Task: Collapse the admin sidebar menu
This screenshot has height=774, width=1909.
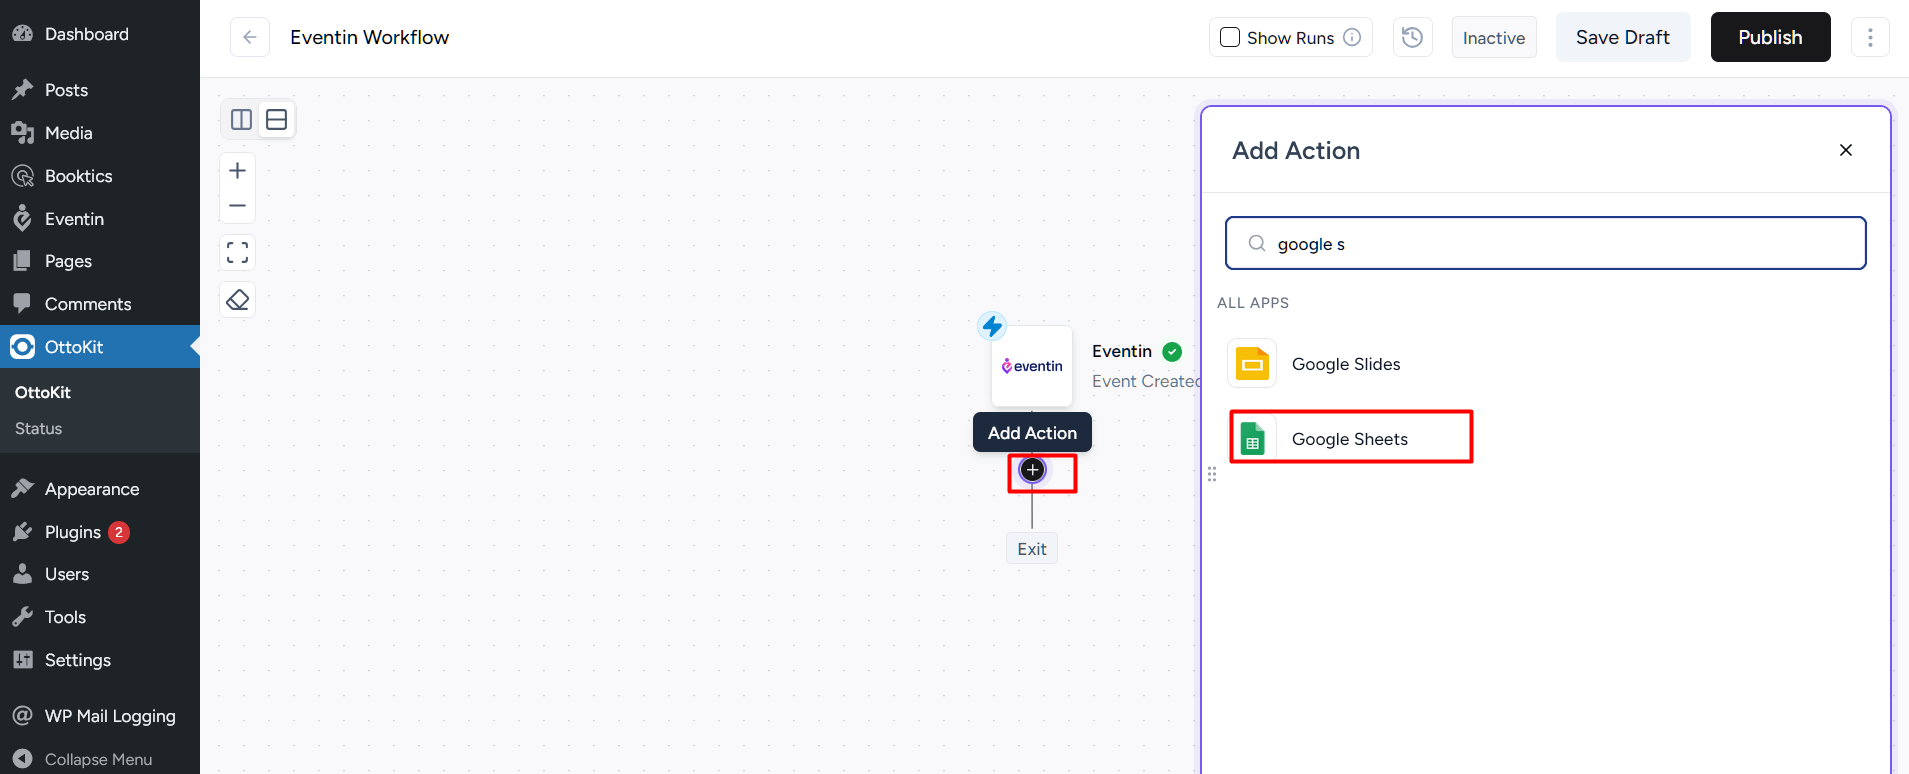Action: (x=100, y=759)
